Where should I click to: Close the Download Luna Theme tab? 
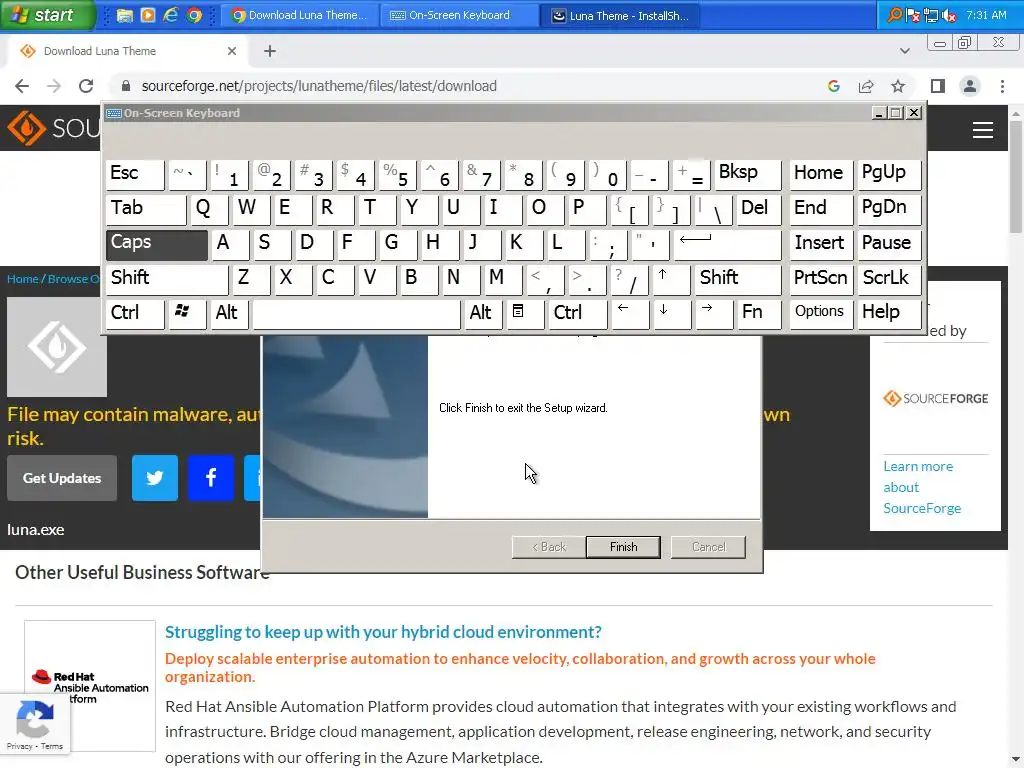232,51
